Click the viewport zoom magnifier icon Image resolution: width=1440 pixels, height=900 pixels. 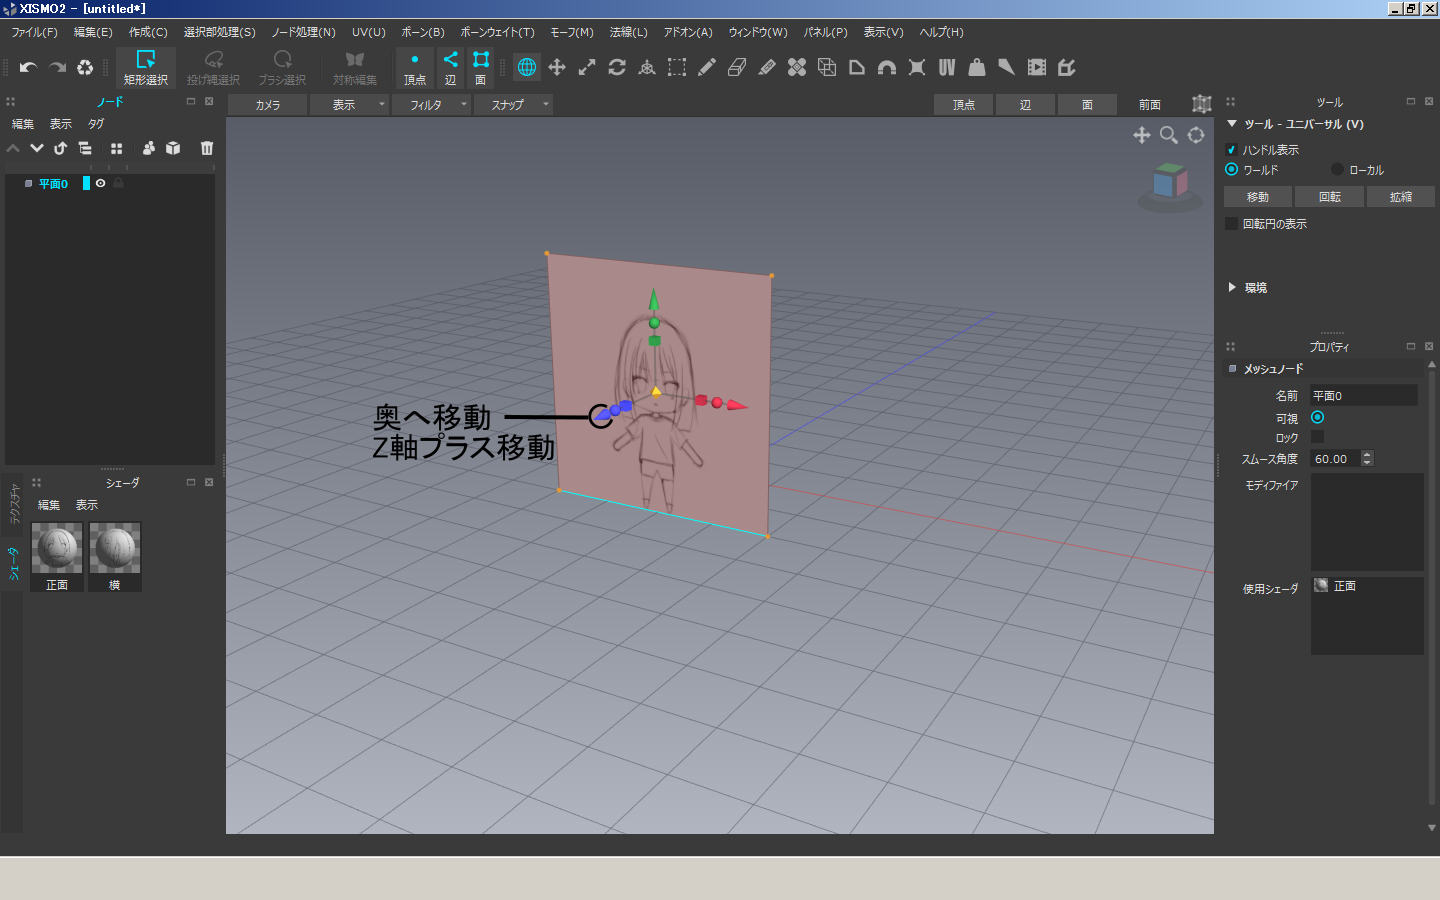point(1169,135)
